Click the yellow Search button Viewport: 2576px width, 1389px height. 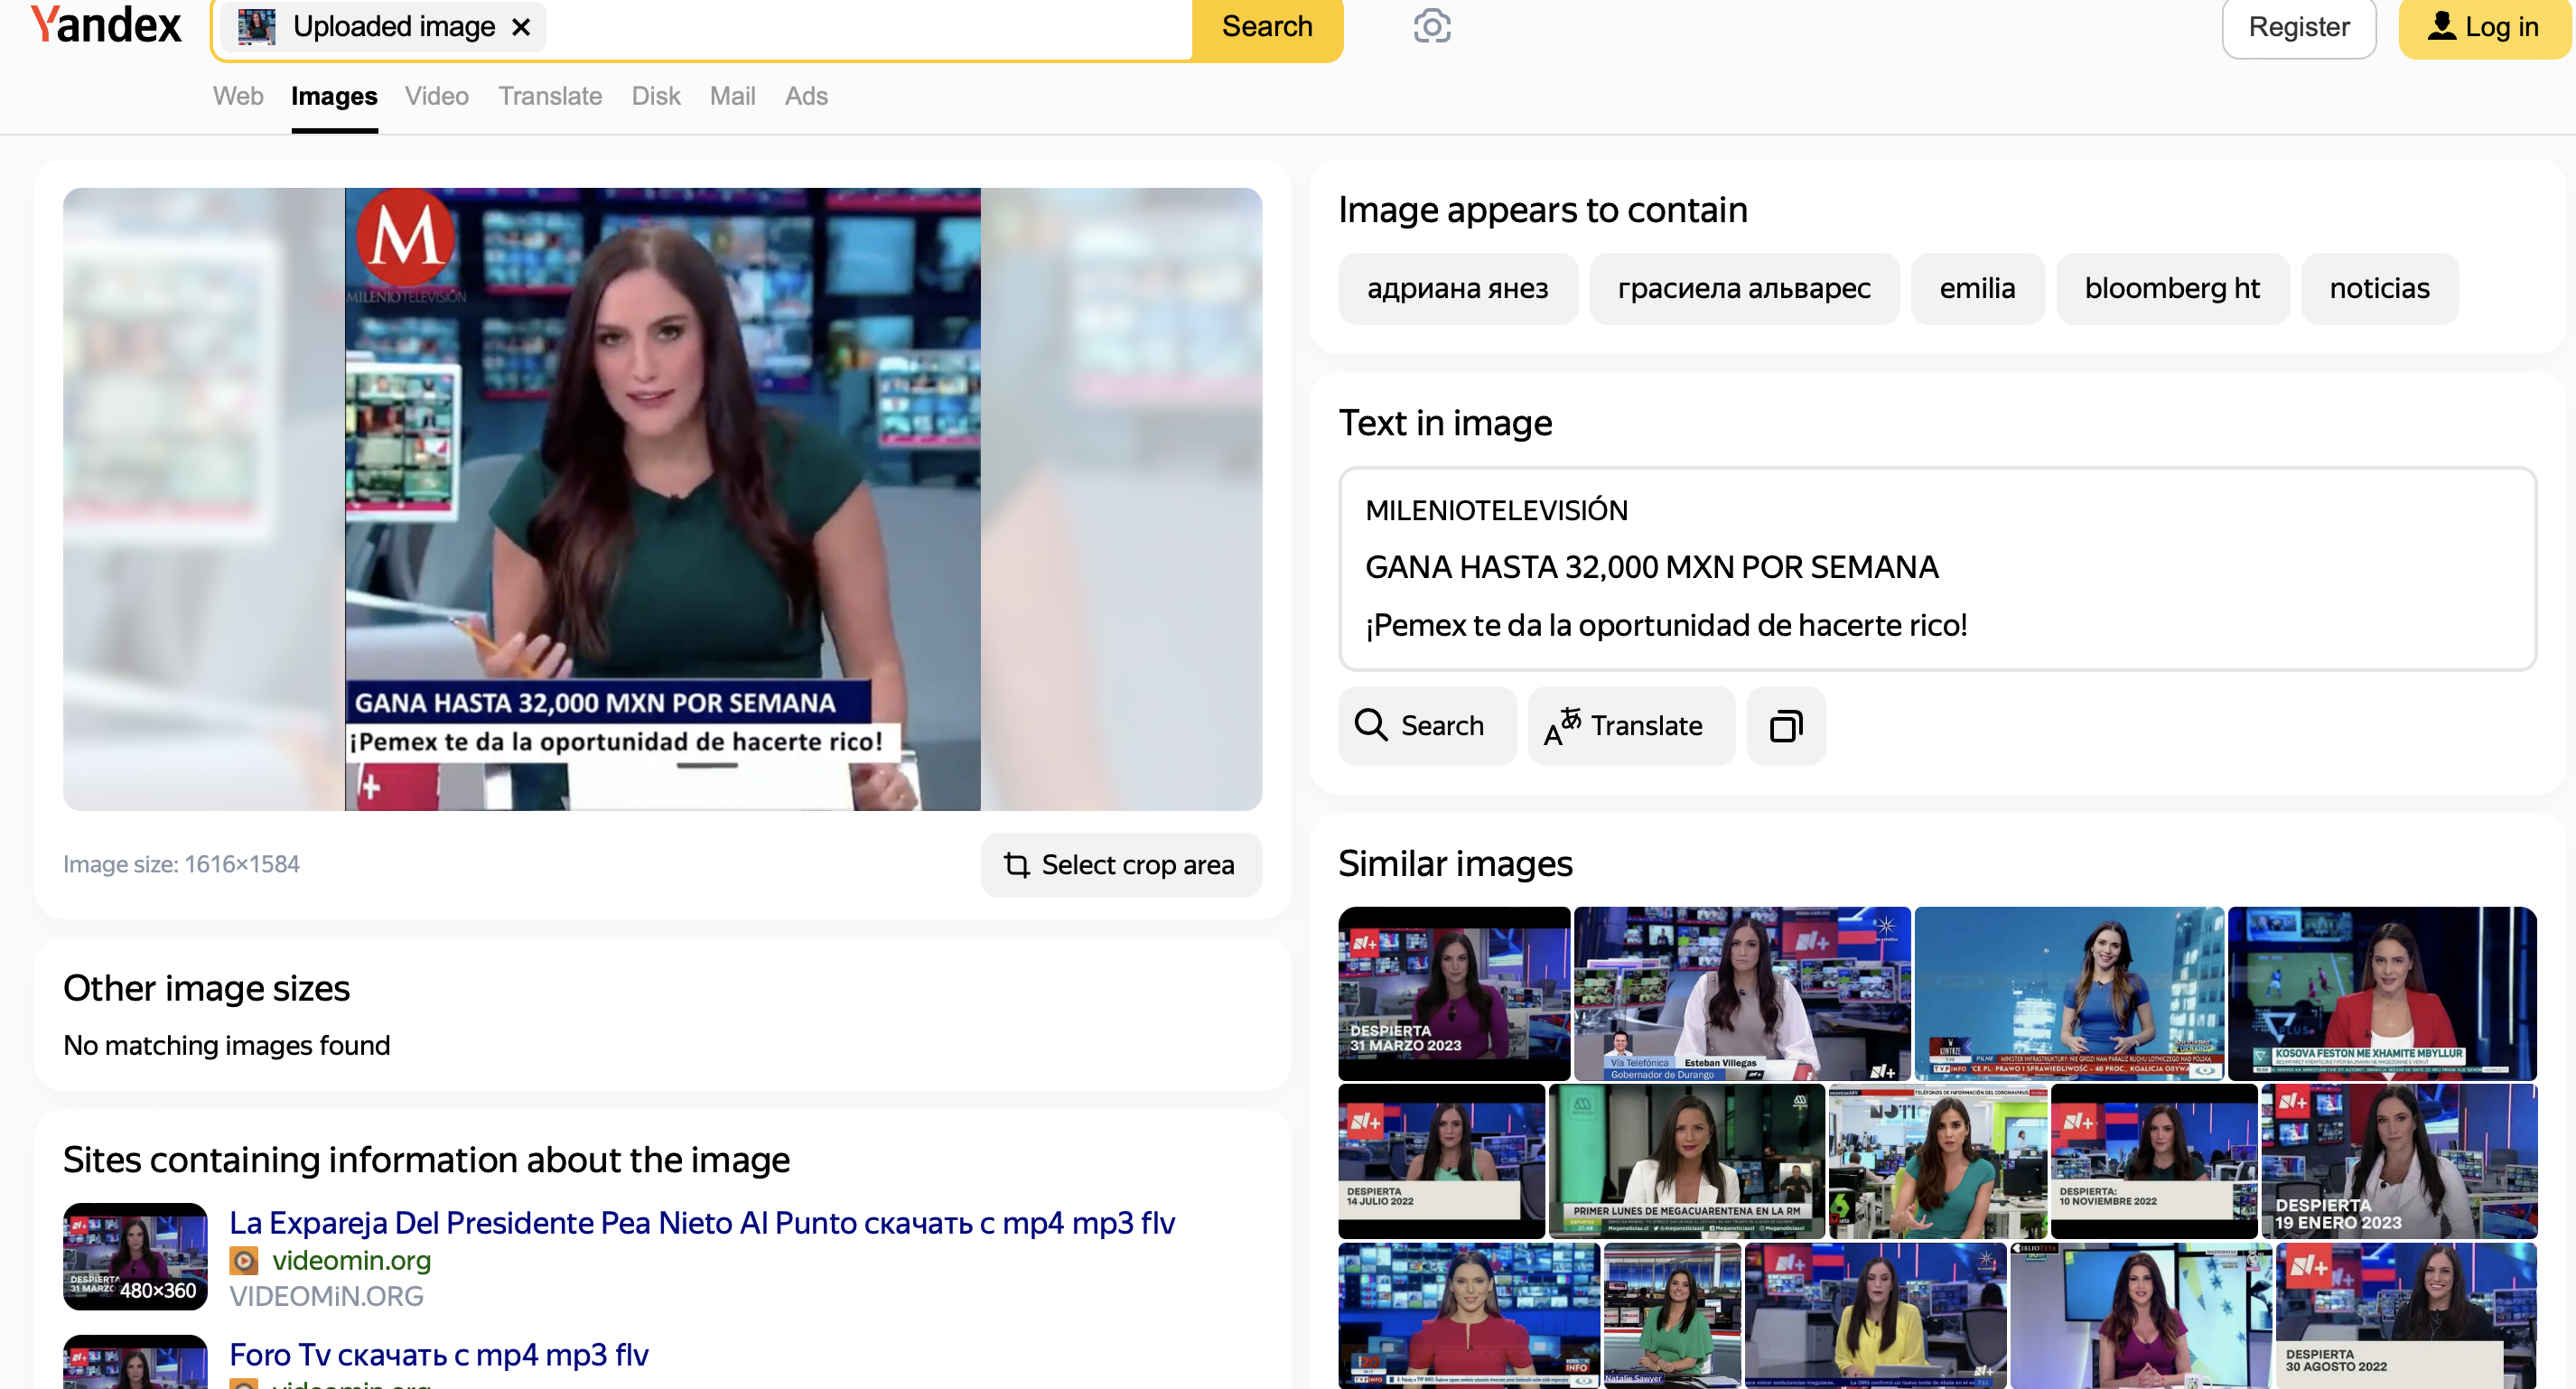click(x=1266, y=27)
